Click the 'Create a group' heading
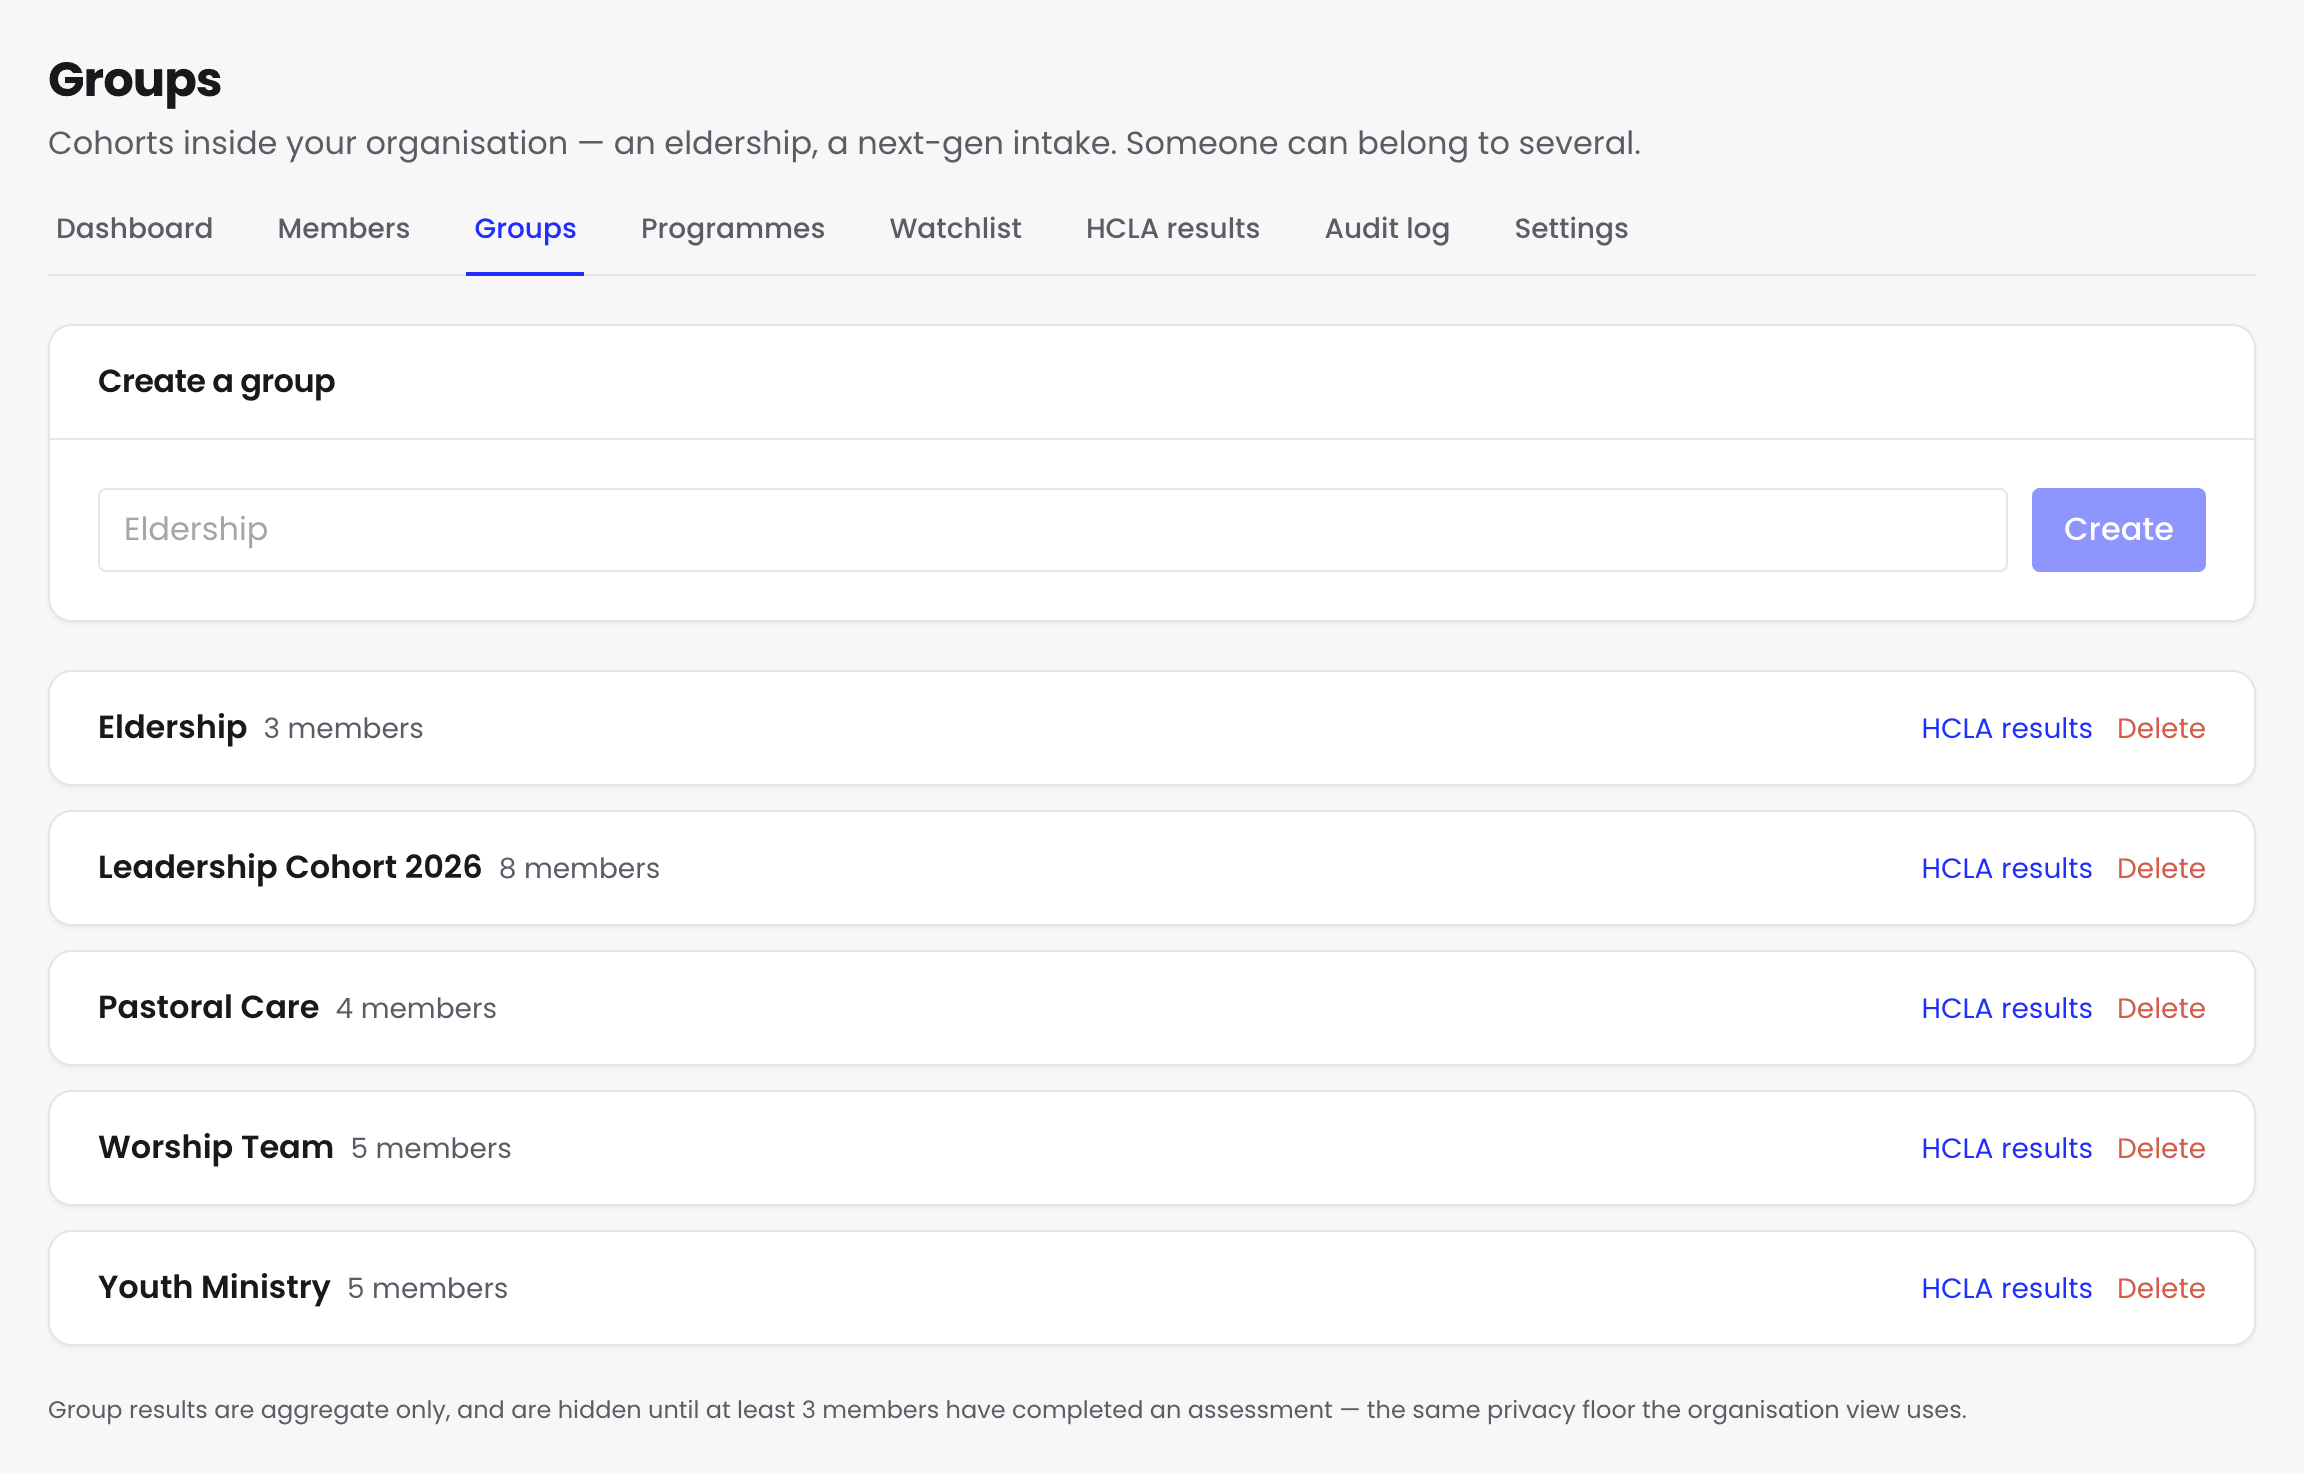Viewport: 2304px width, 1474px height. [x=216, y=382]
